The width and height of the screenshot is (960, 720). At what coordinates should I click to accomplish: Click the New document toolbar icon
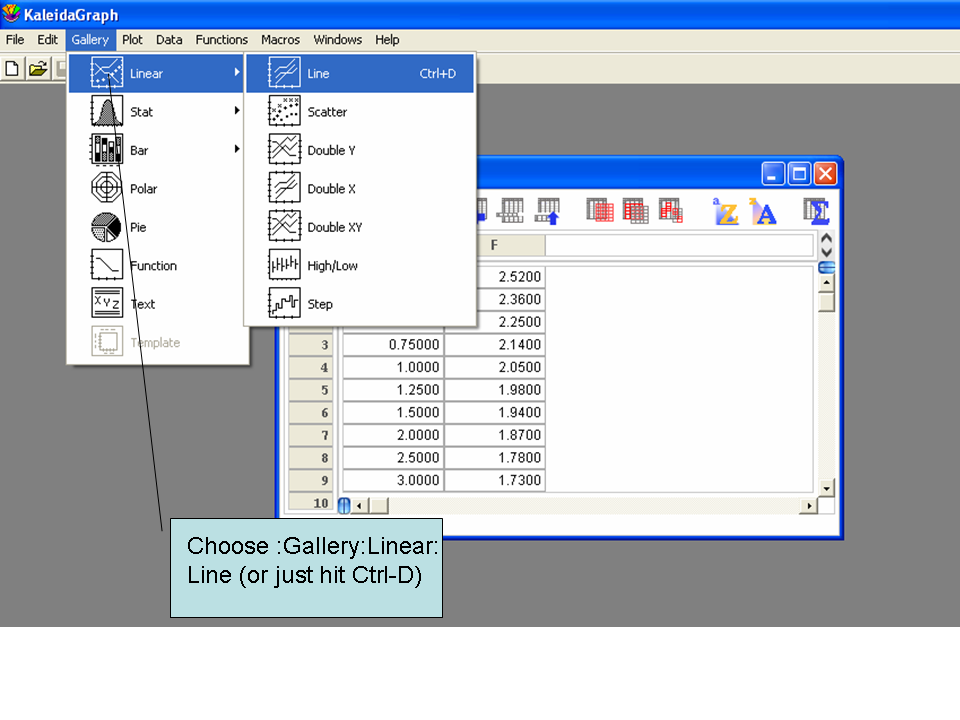point(12,69)
